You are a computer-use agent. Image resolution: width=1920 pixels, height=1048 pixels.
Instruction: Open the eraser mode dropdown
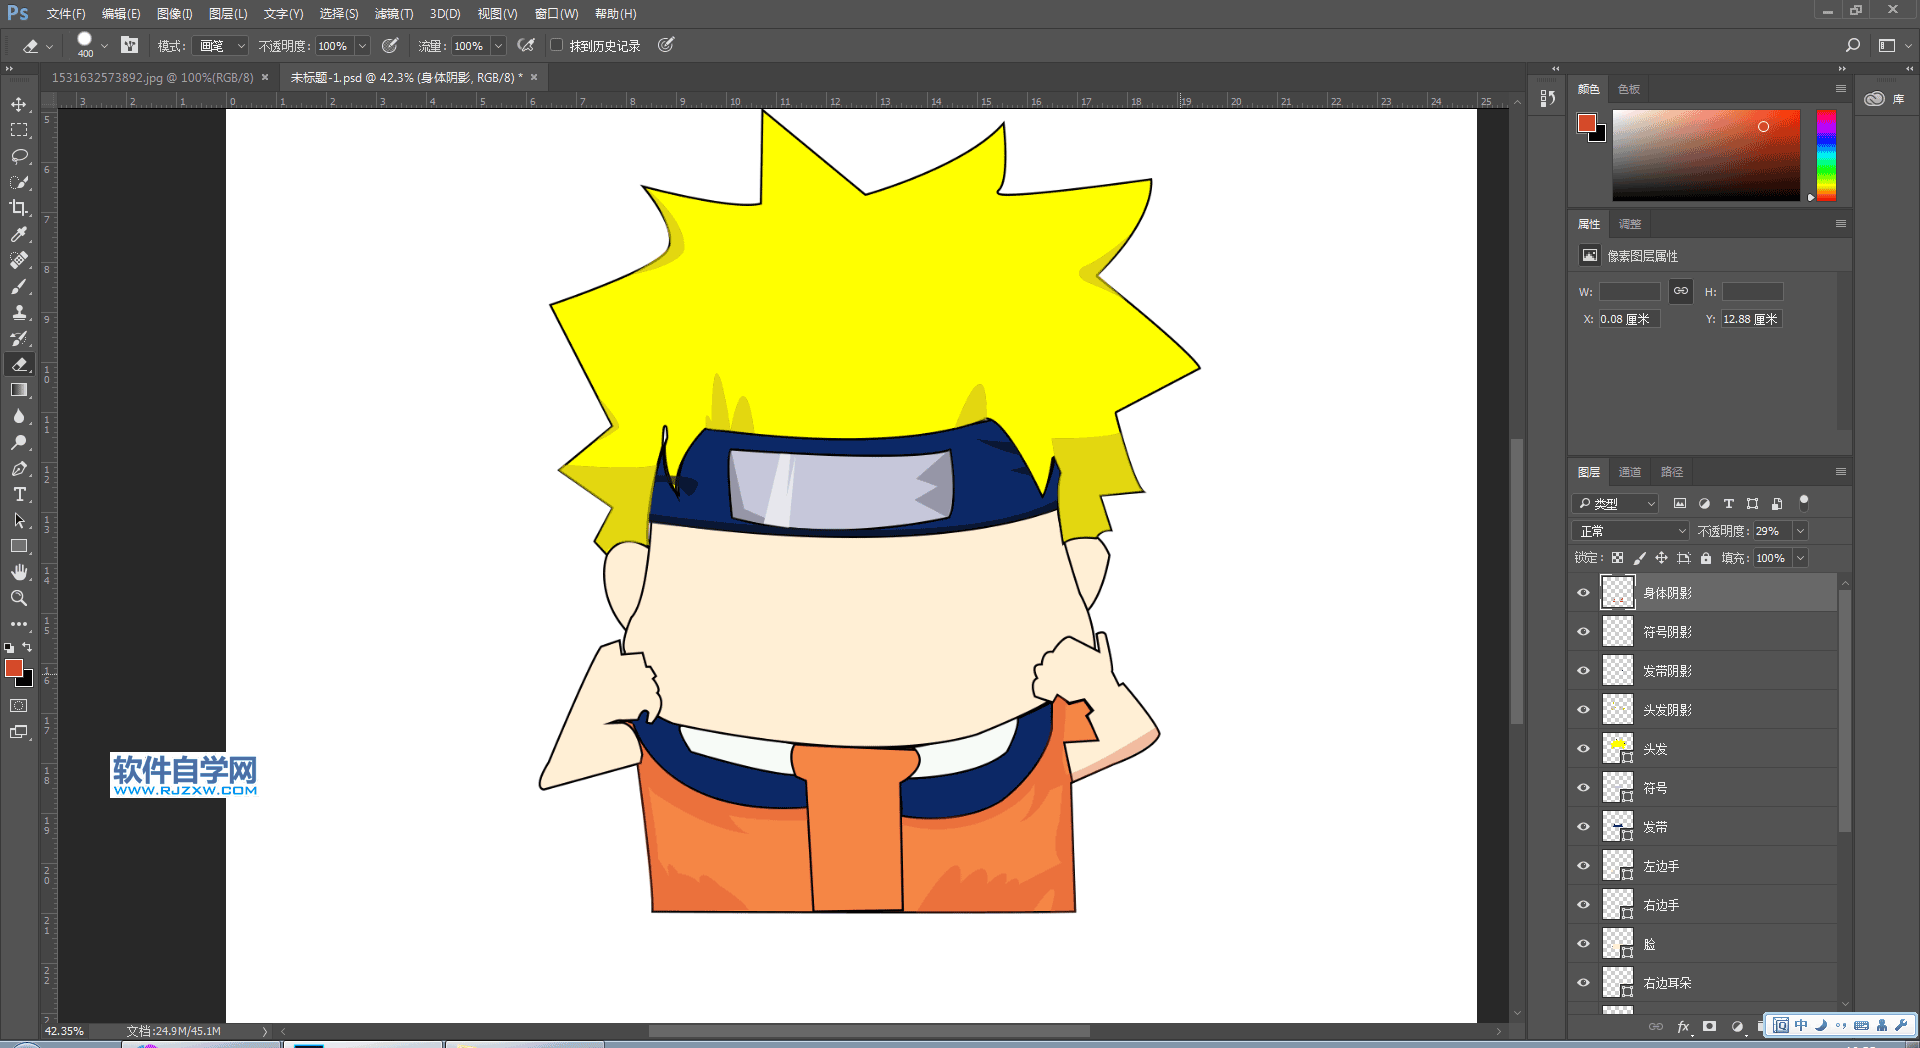point(222,46)
